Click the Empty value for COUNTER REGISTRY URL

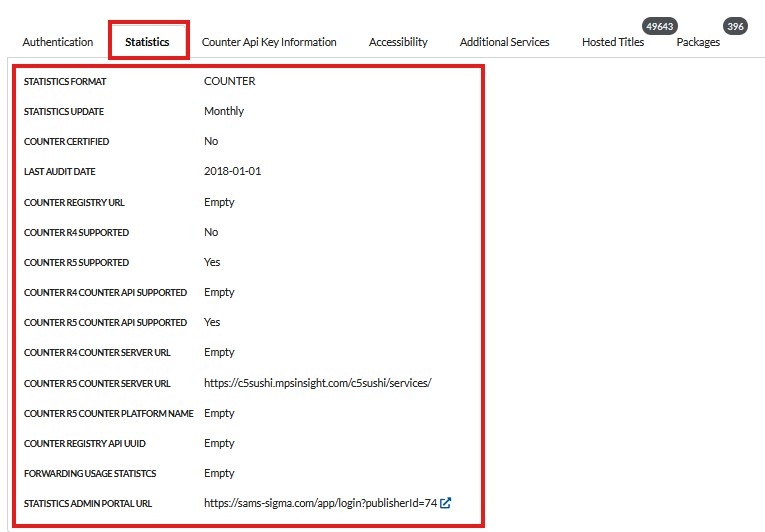(219, 202)
